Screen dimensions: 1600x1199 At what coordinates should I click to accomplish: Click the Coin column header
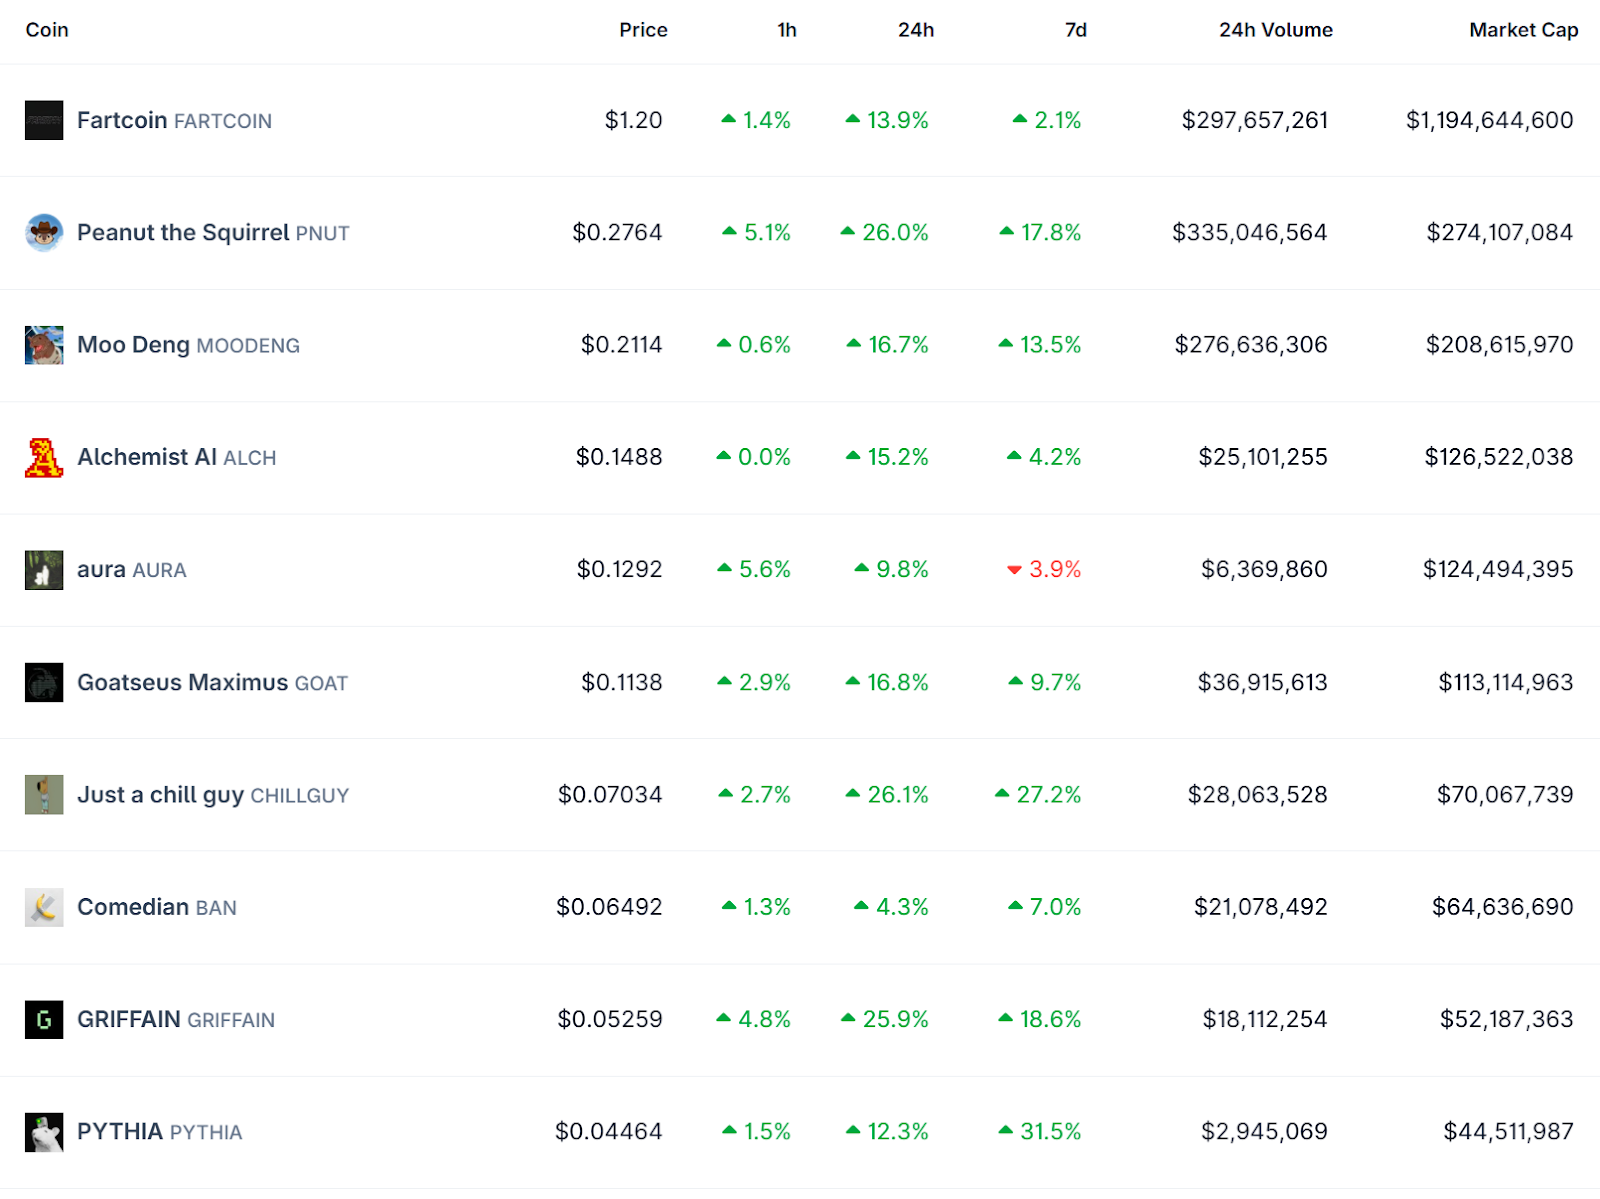(47, 30)
